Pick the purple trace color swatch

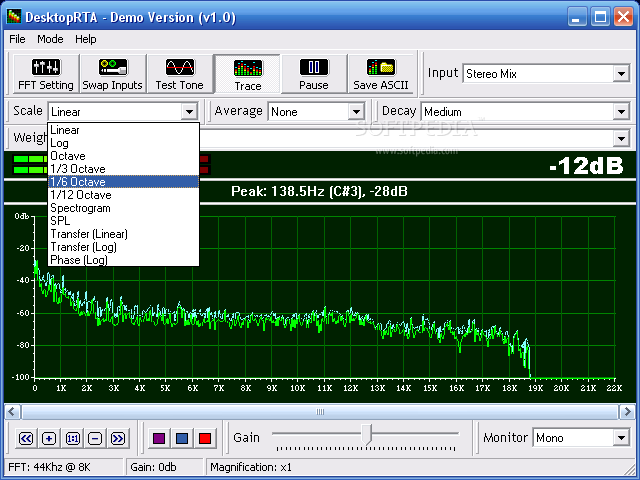(x=159, y=439)
